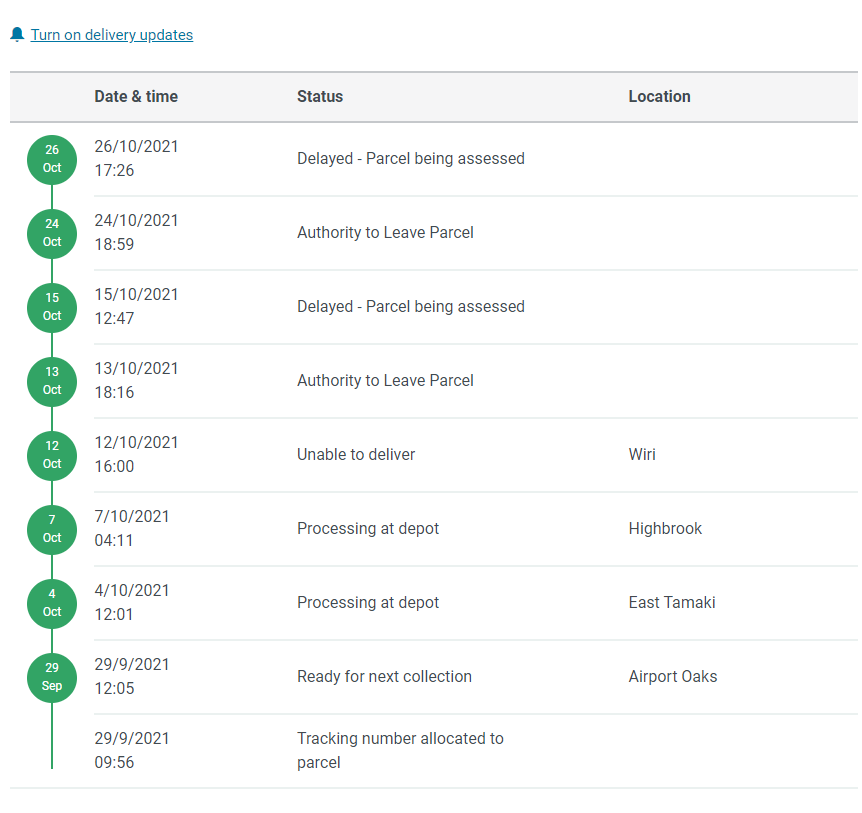Open the Turn on delivery updates link
Screen dimensions: 862x813
click(112, 35)
